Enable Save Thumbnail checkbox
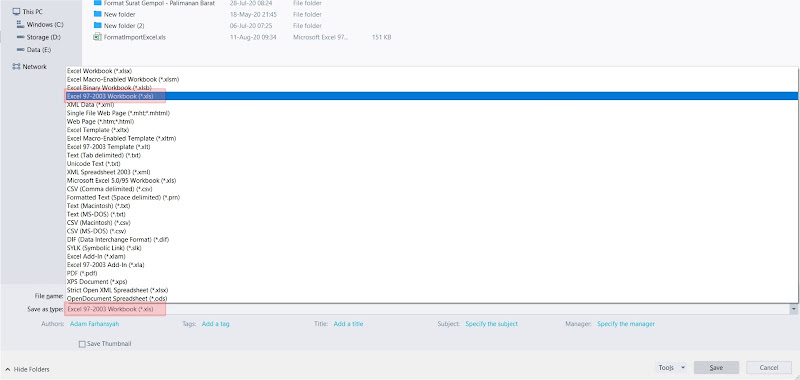This screenshot has height=380, width=800. [82, 344]
